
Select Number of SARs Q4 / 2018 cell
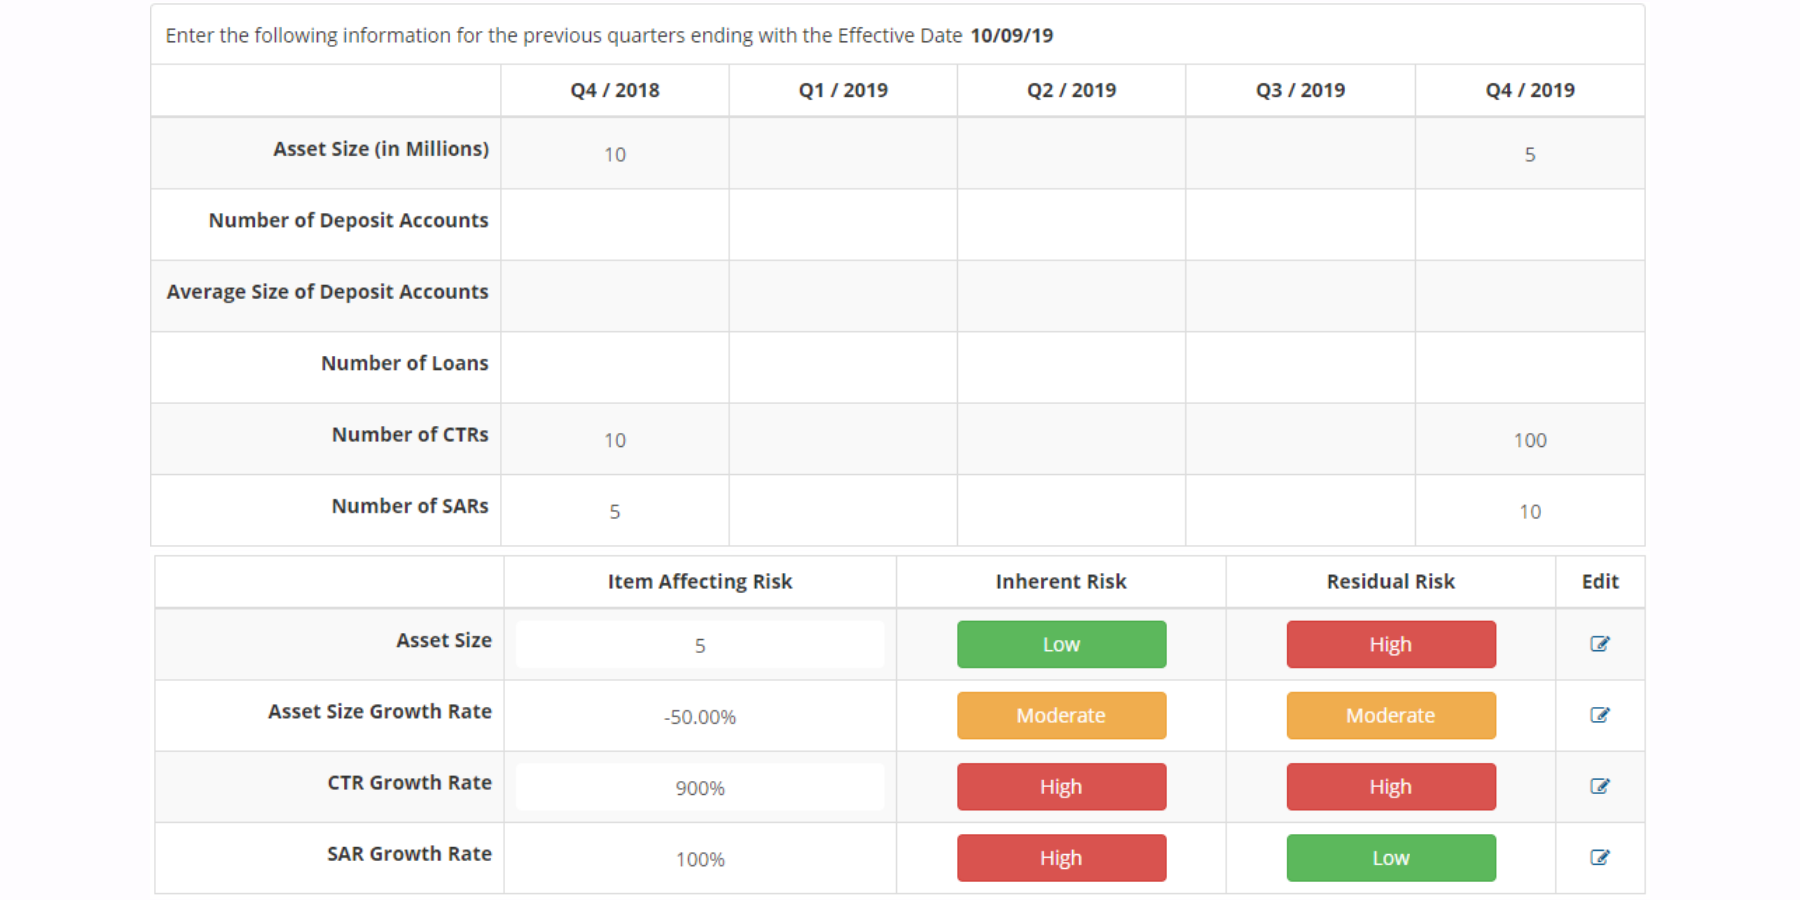(615, 511)
